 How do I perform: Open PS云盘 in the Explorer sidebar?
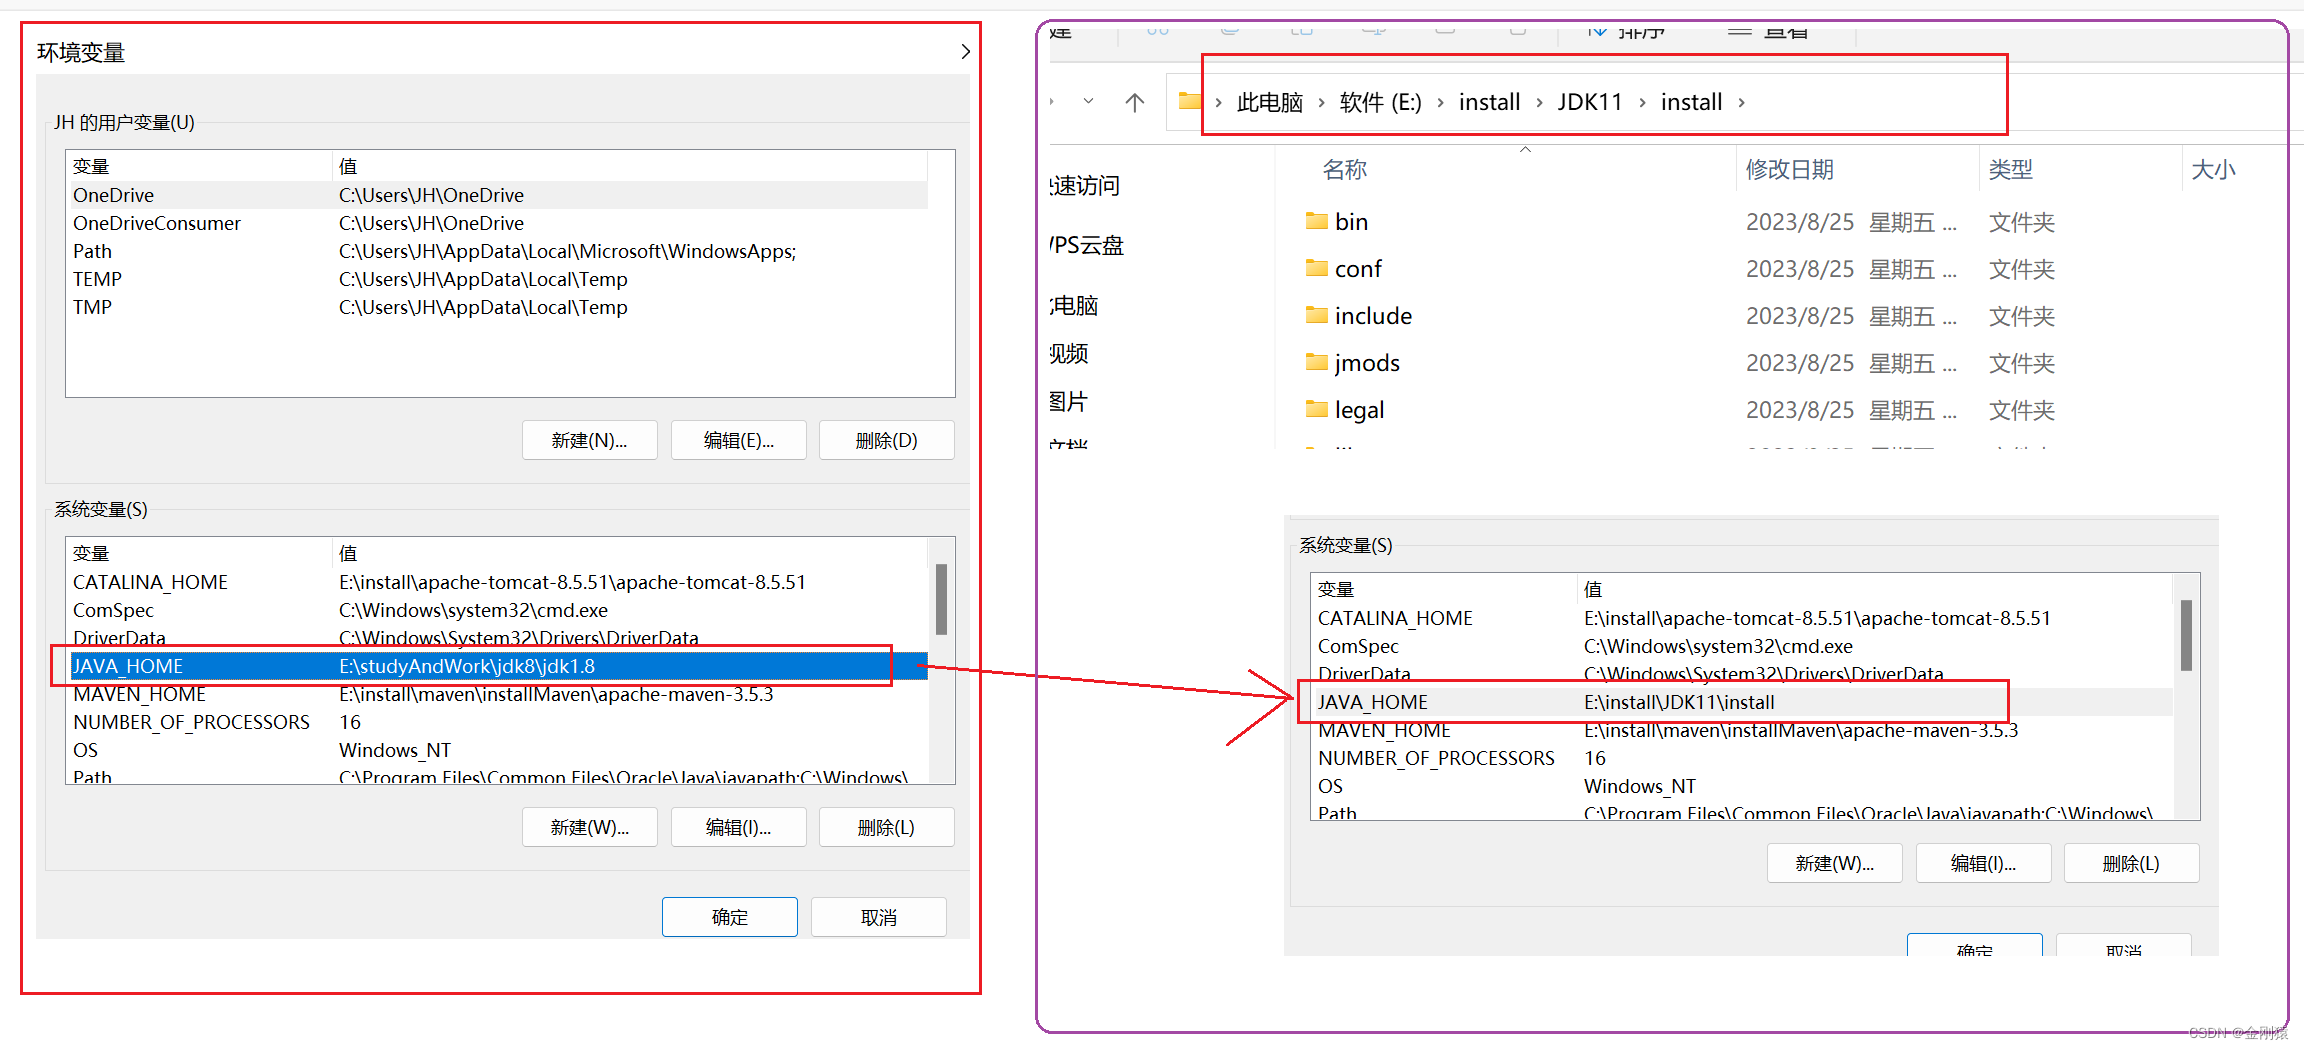1087,245
